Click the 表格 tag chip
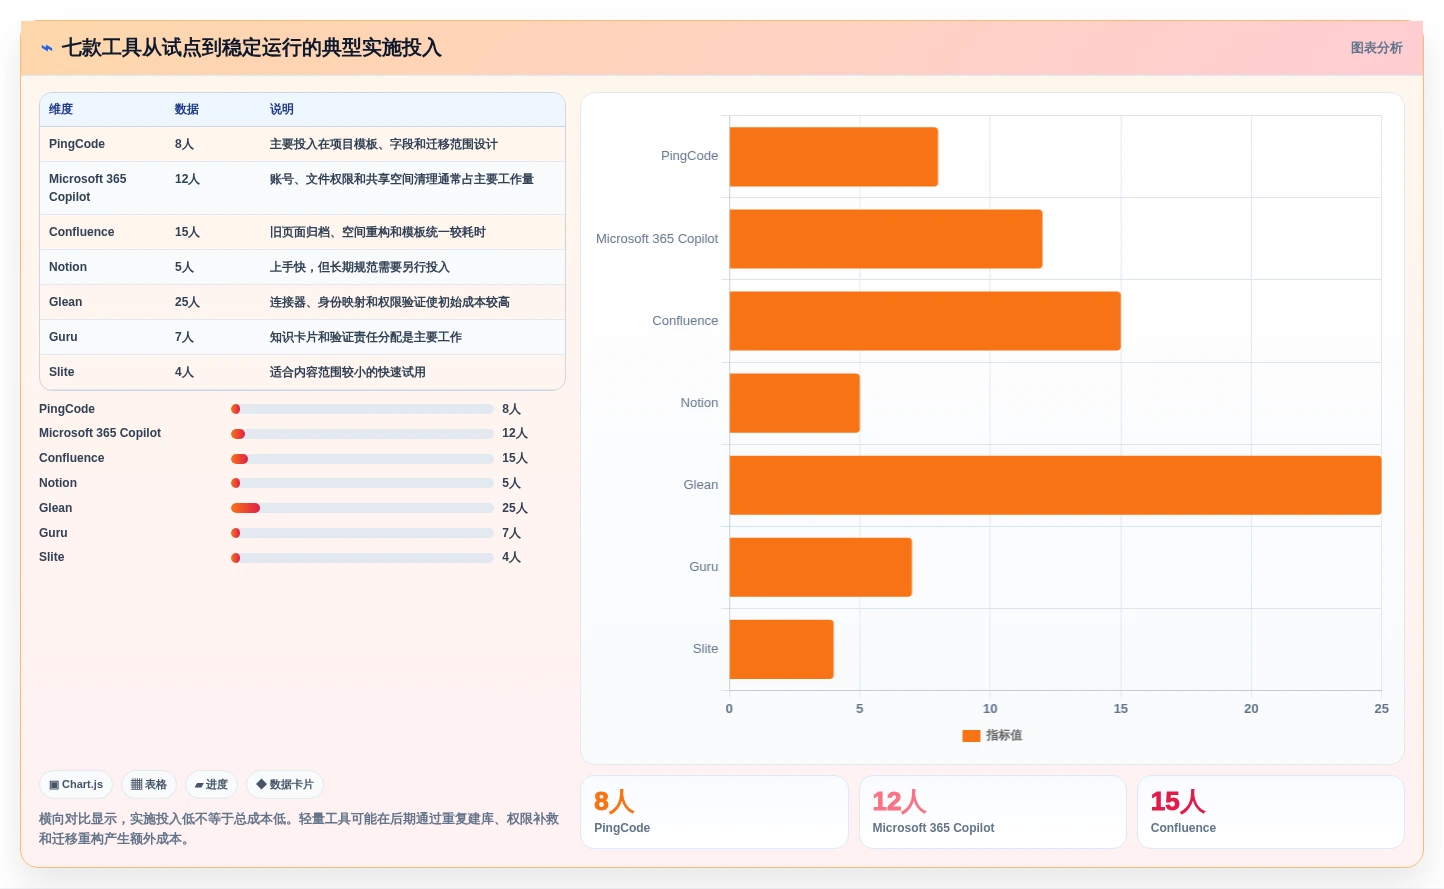Screen dimensions: 1444x889 click(x=149, y=785)
